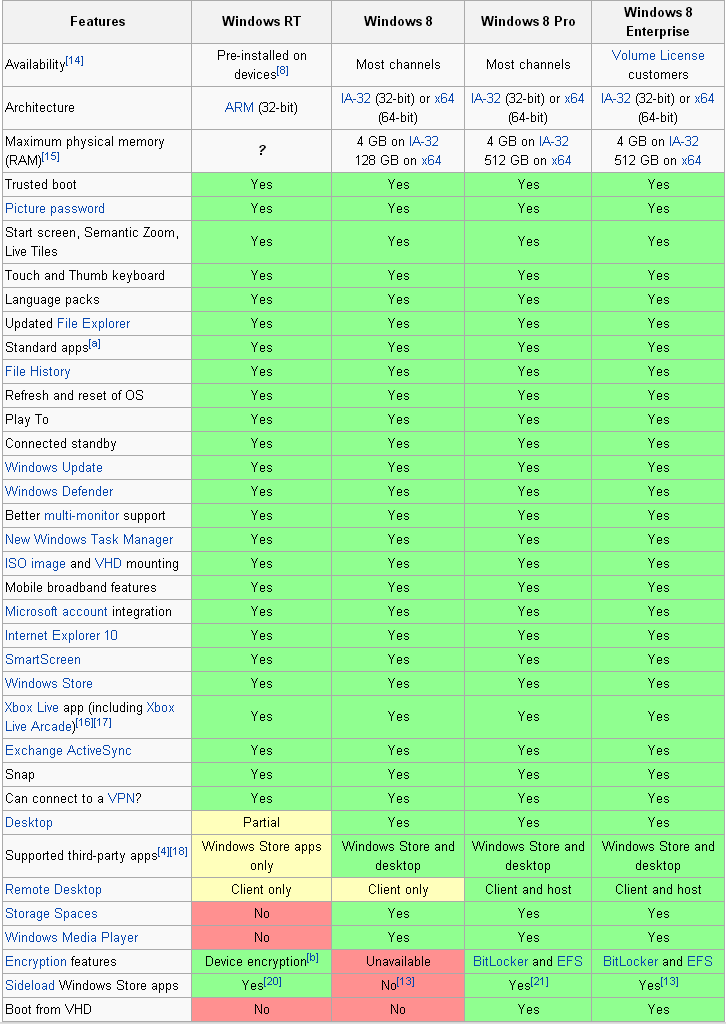726x1024 pixels.
Task: Open reference [18] after Supported third-party apps
Action: tap(179, 851)
